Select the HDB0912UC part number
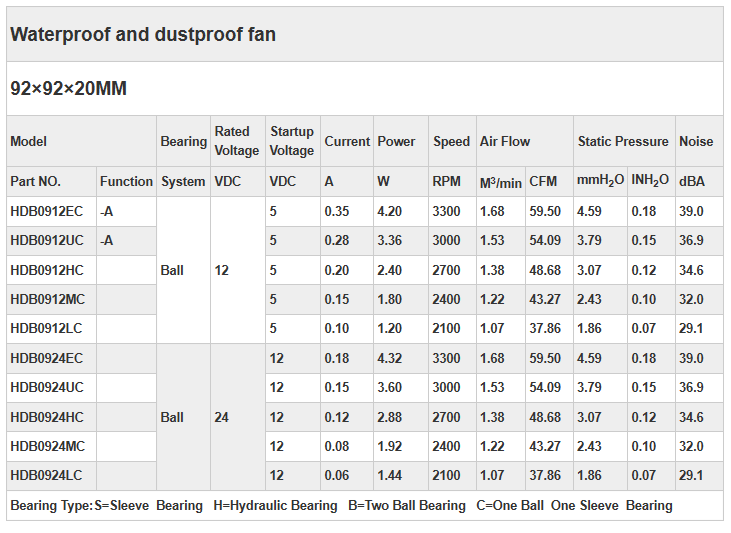Screen dimensions: 731x533 click(x=47, y=240)
